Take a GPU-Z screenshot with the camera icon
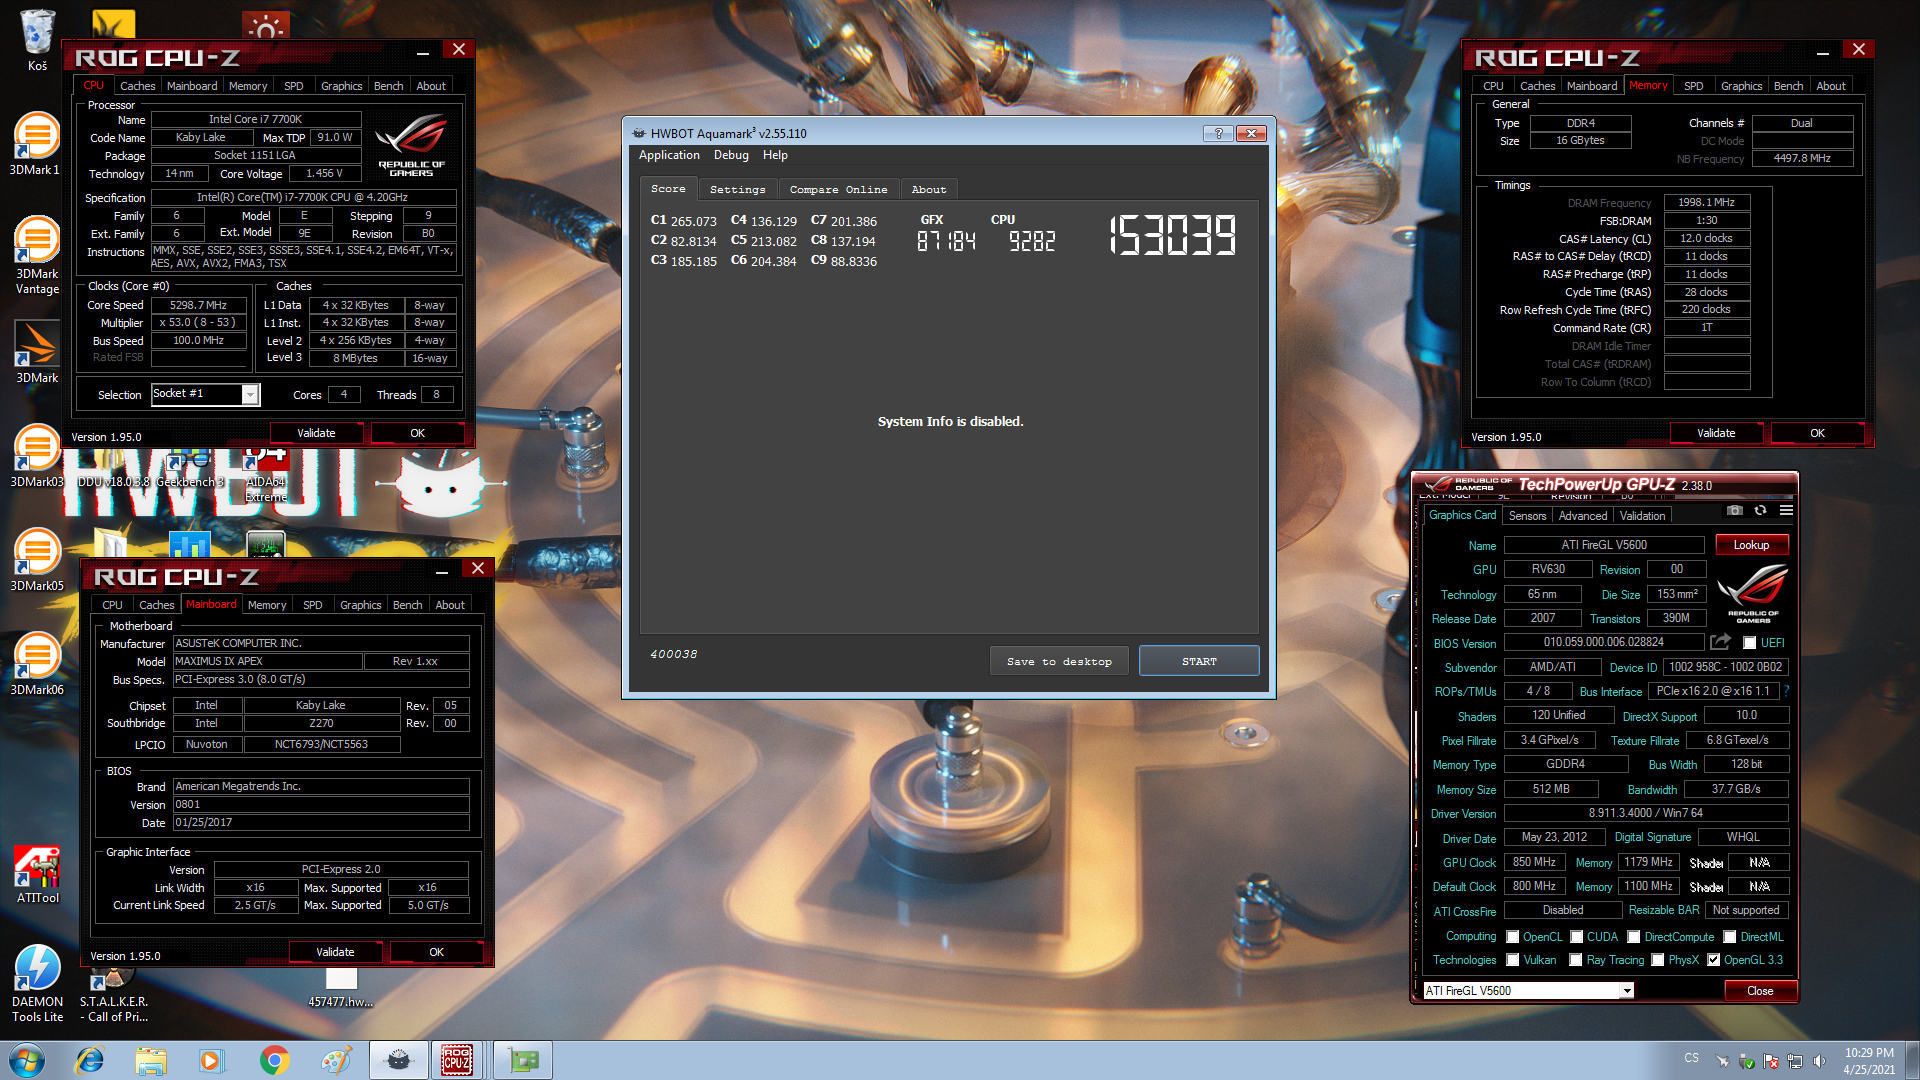The width and height of the screenshot is (1920, 1080). click(1735, 511)
